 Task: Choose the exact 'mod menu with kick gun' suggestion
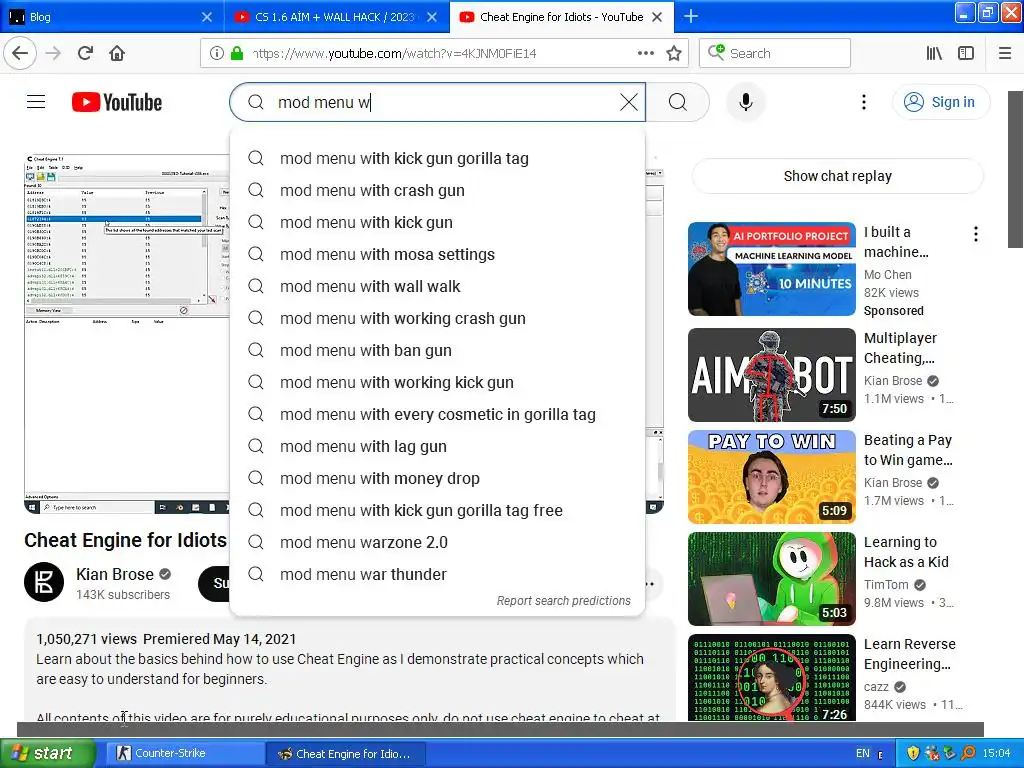(438, 222)
